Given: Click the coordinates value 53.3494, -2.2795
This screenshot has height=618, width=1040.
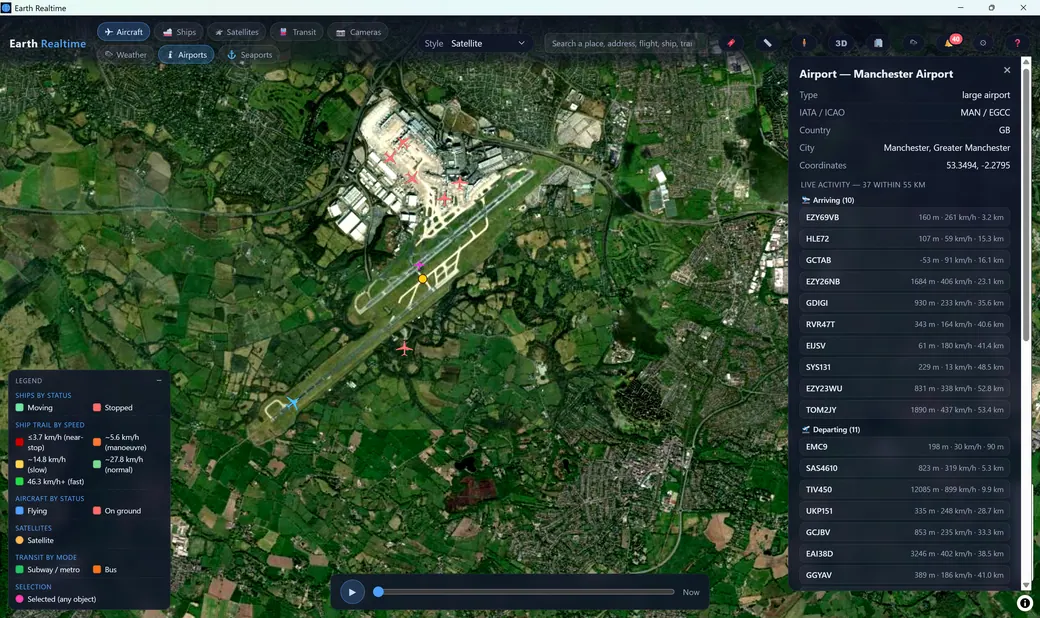Looking at the screenshot, I should (x=978, y=165).
